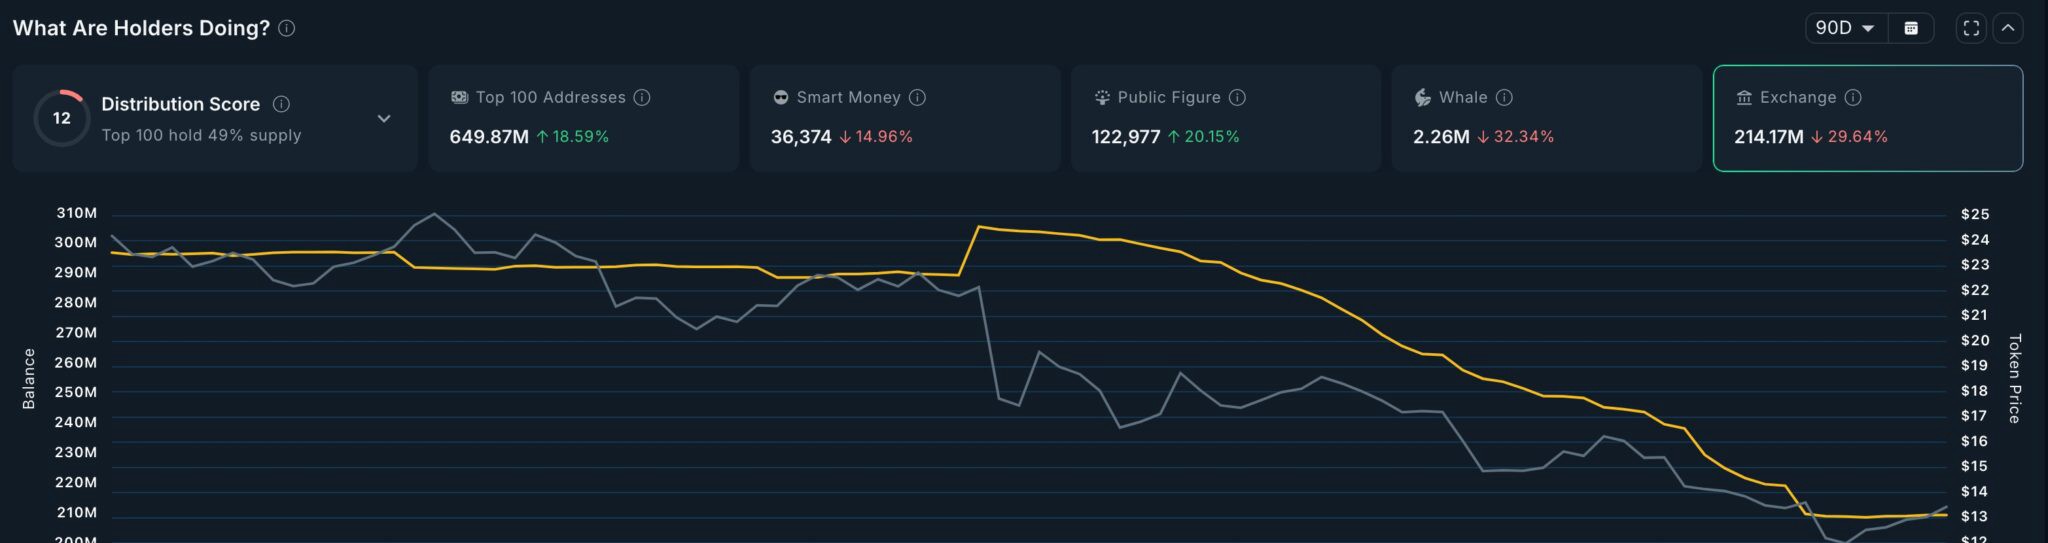The height and width of the screenshot is (543, 2048).
Task: Click Whale info icon
Action: tap(1504, 97)
